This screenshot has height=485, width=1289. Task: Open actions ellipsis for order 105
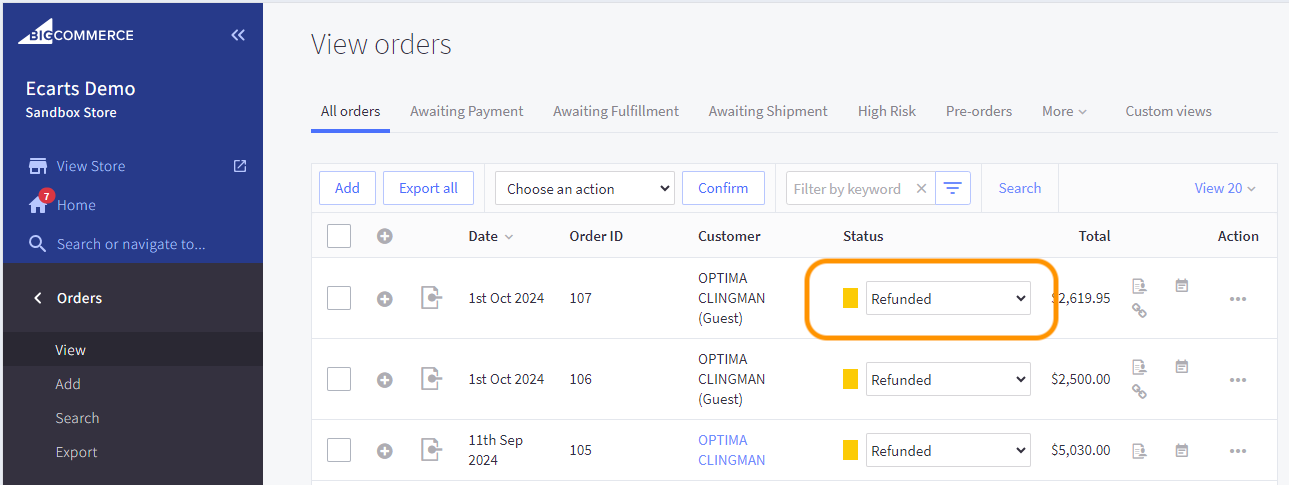pos(1238,451)
